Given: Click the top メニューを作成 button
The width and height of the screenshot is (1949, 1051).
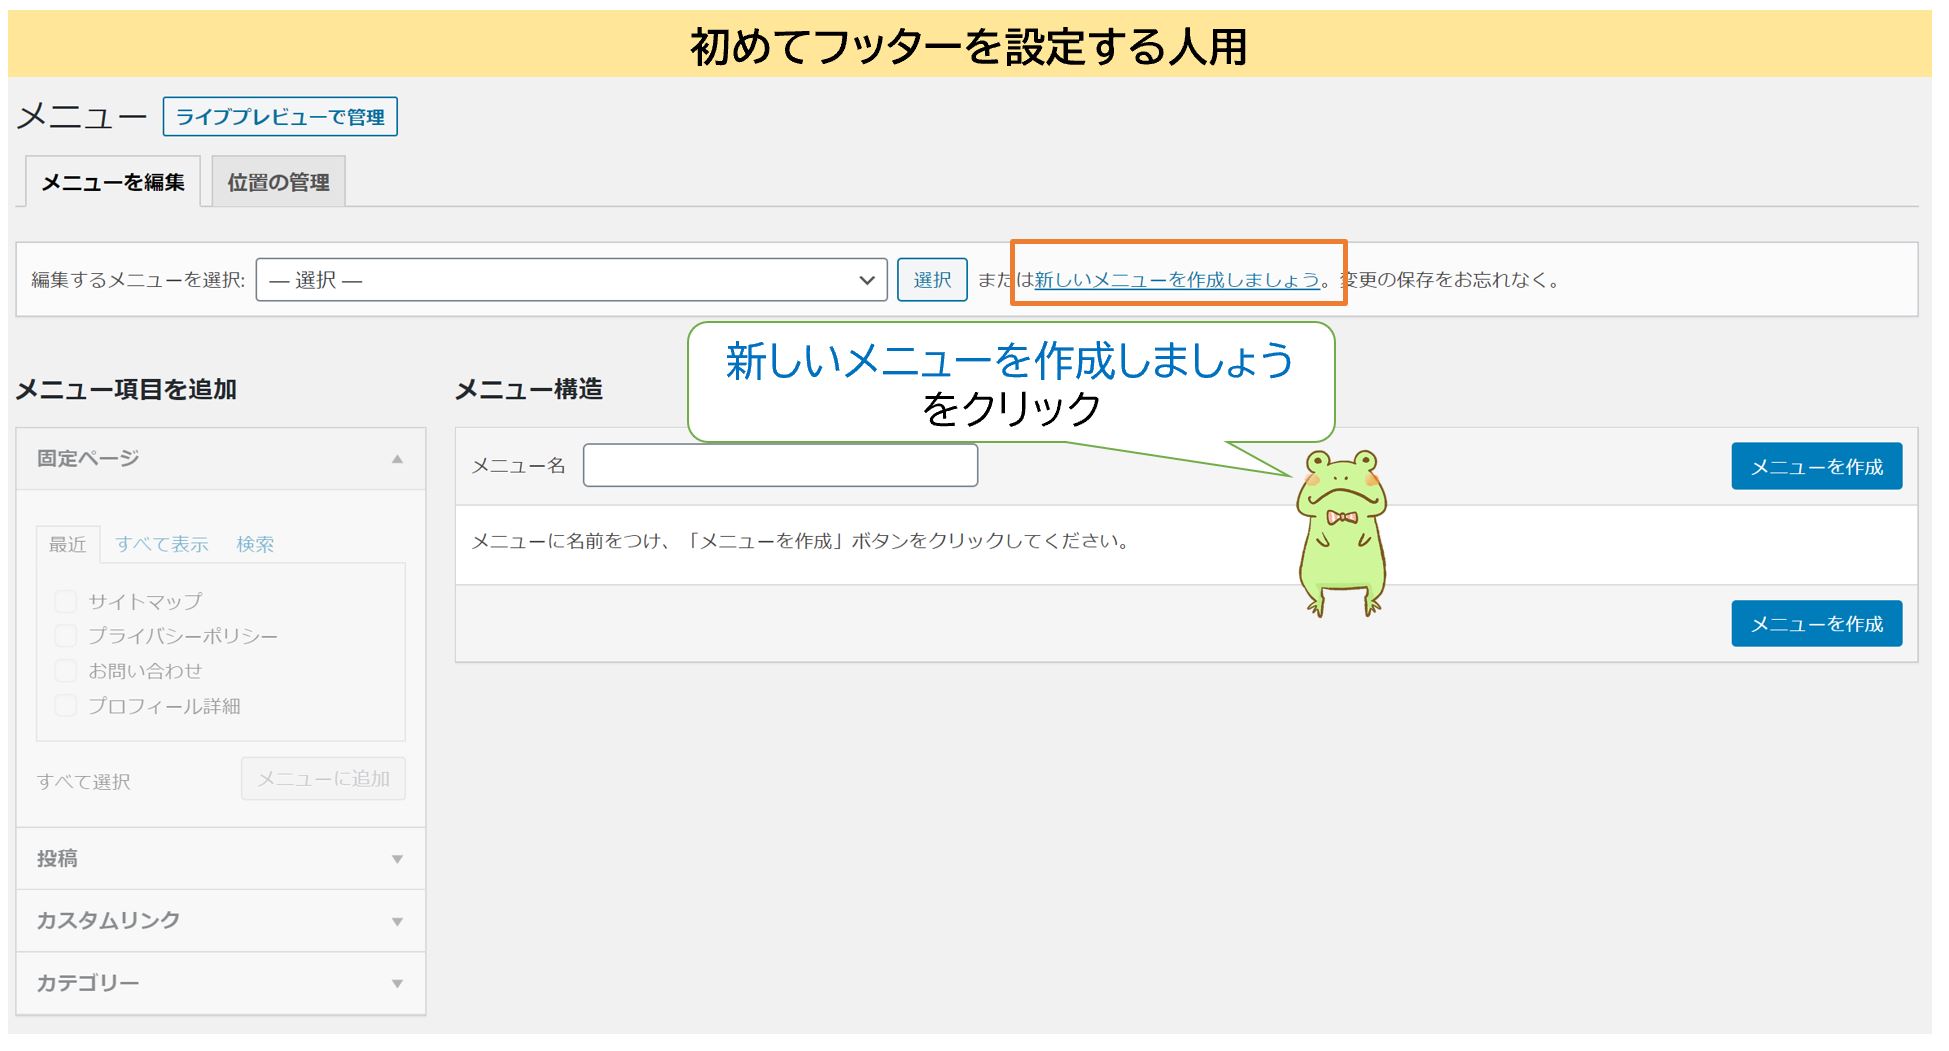Looking at the screenshot, I should (1815, 465).
